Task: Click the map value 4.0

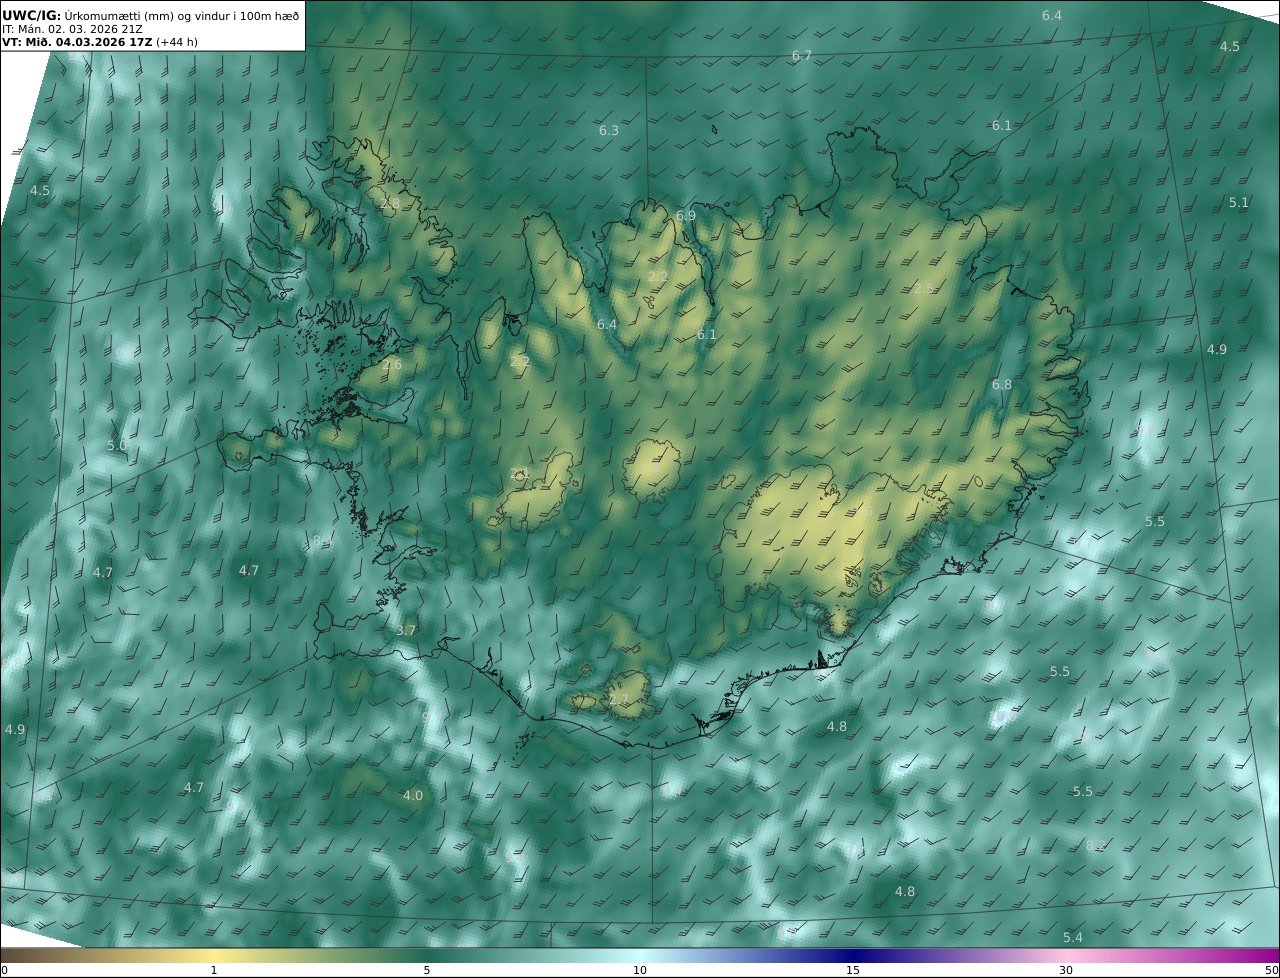Action: 413,796
